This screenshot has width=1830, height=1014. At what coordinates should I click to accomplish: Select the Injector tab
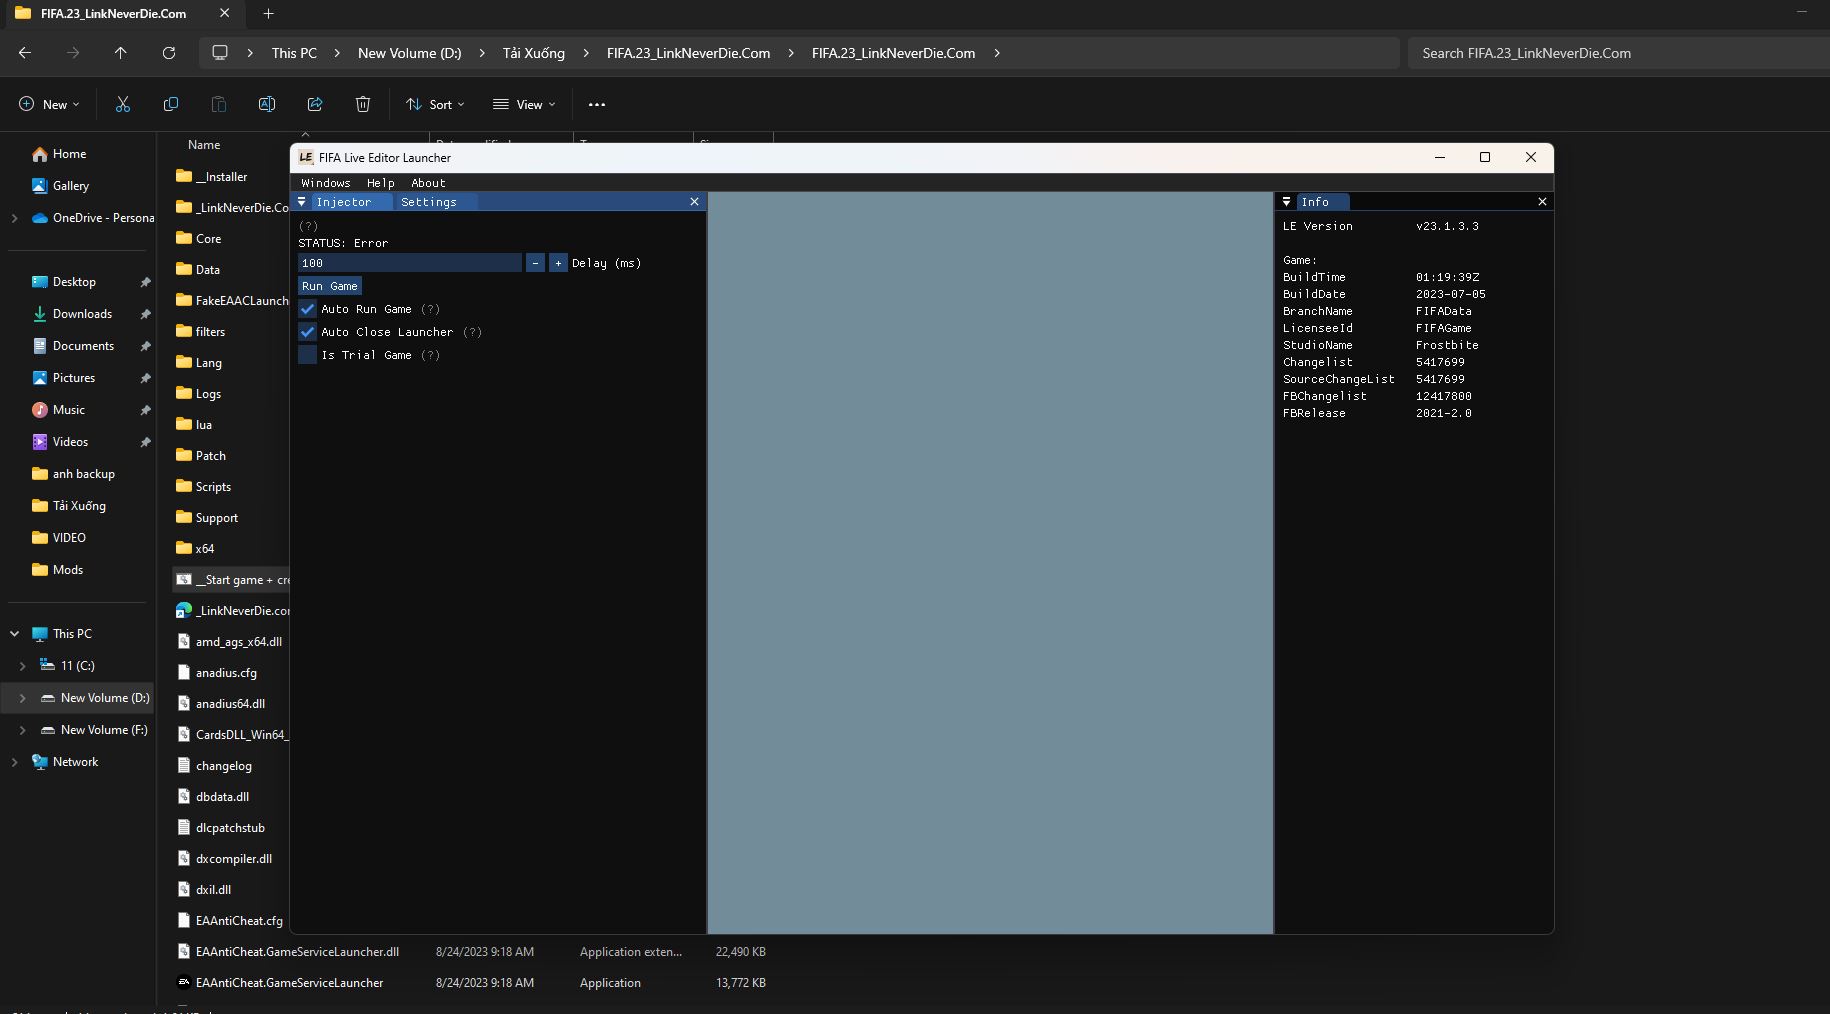pyautogui.click(x=343, y=202)
